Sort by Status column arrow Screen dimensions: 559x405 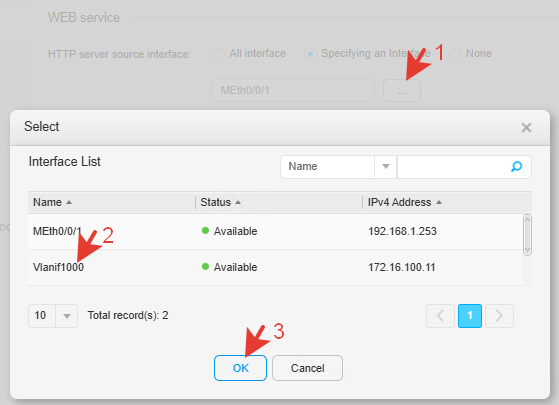tap(238, 202)
